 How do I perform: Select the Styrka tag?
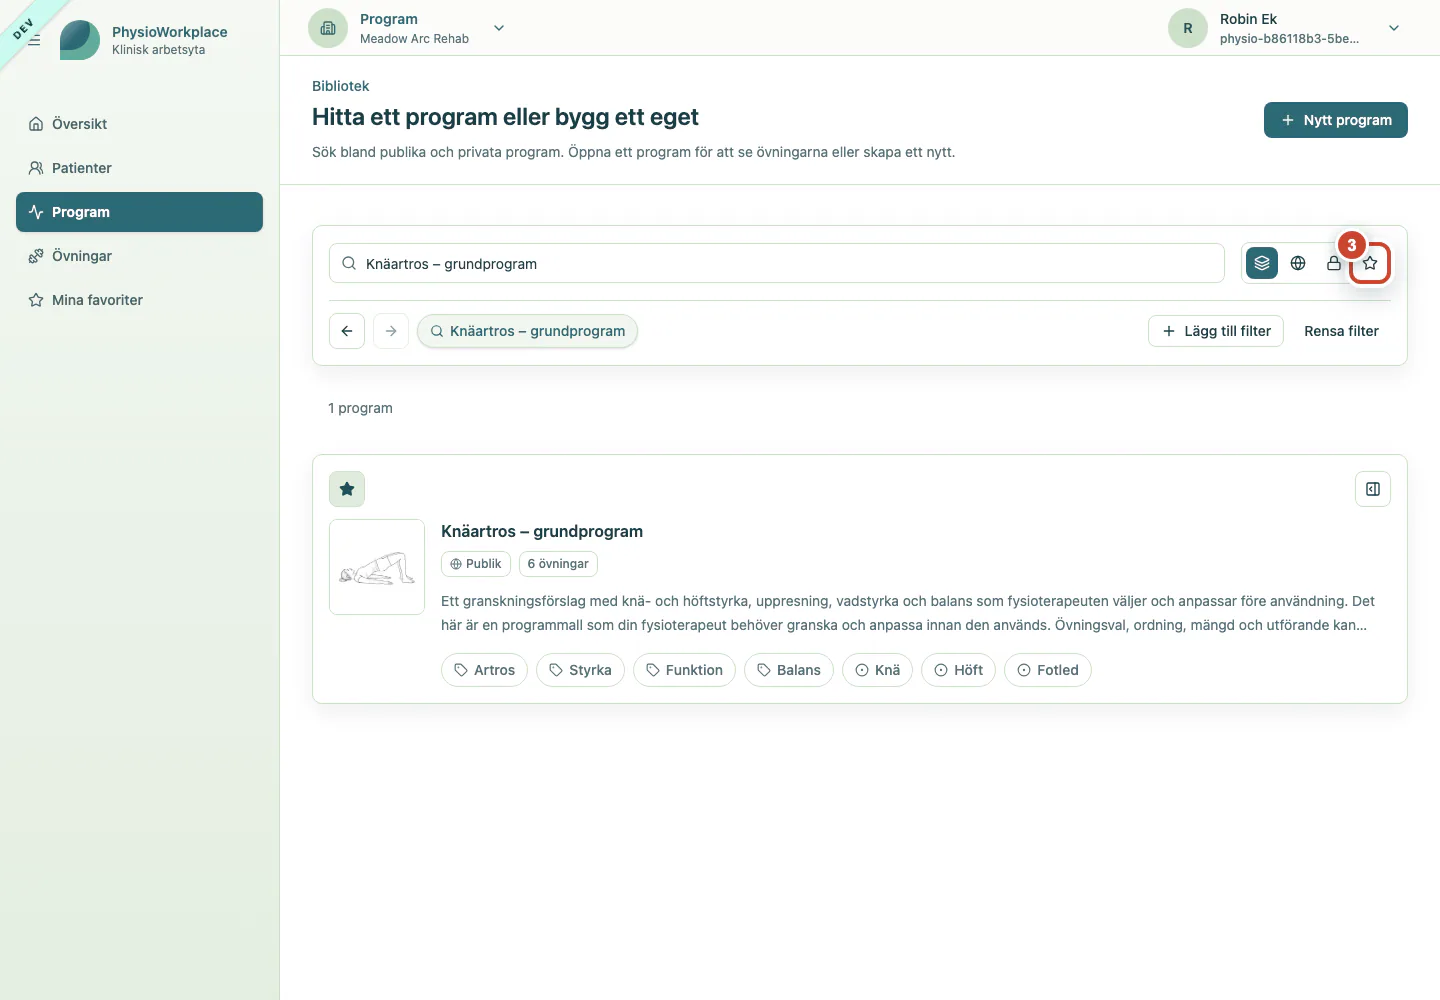coord(580,670)
